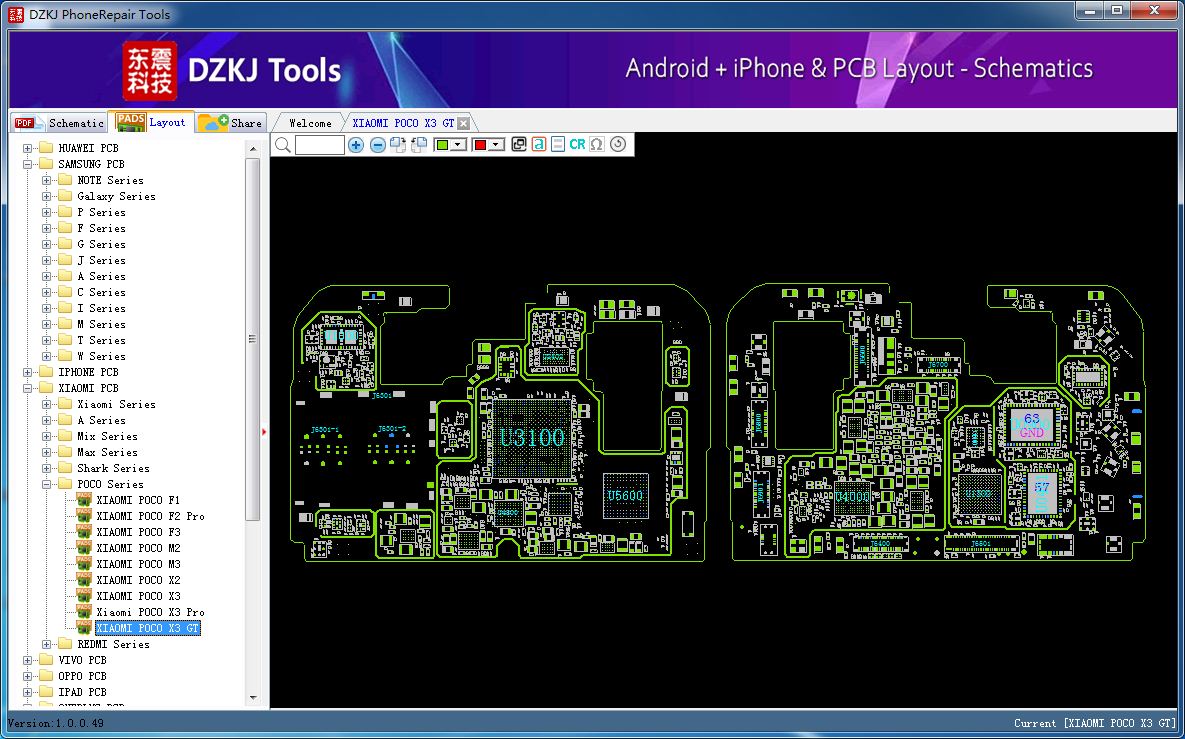The image size is (1185, 739).
Task: Toggle the text label 'a' icon
Action: pyautogui.click(x=538, y=144)
